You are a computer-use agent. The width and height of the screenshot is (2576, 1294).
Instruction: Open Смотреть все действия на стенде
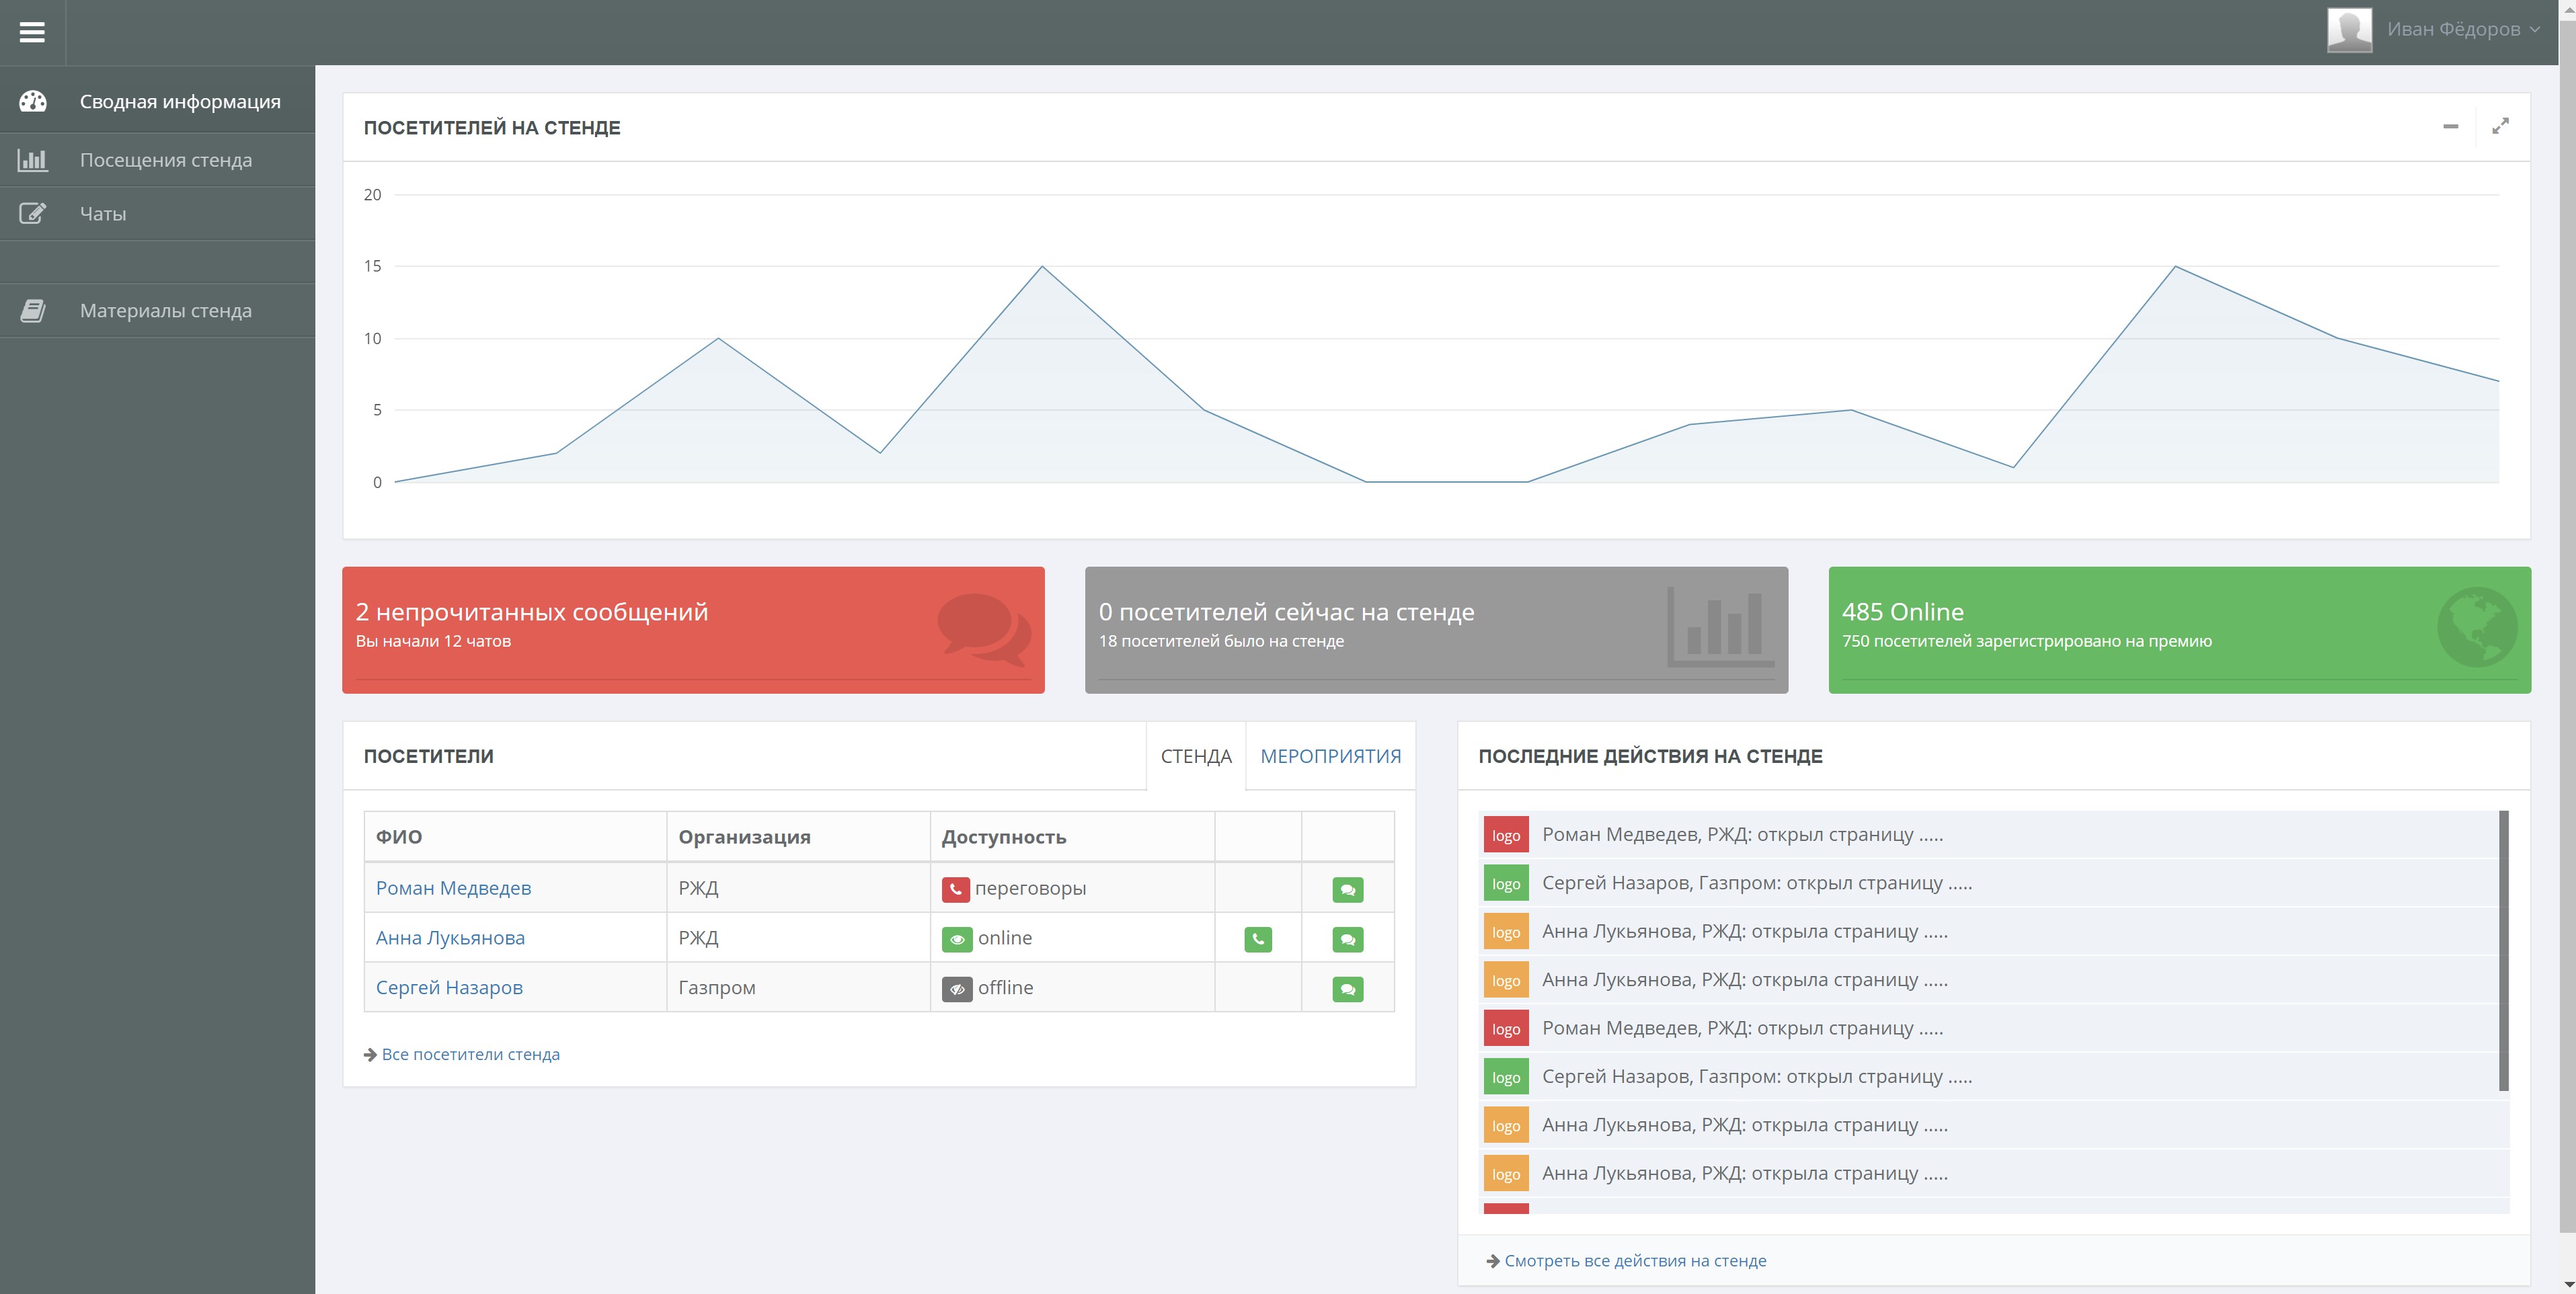pos(1635,1260)
